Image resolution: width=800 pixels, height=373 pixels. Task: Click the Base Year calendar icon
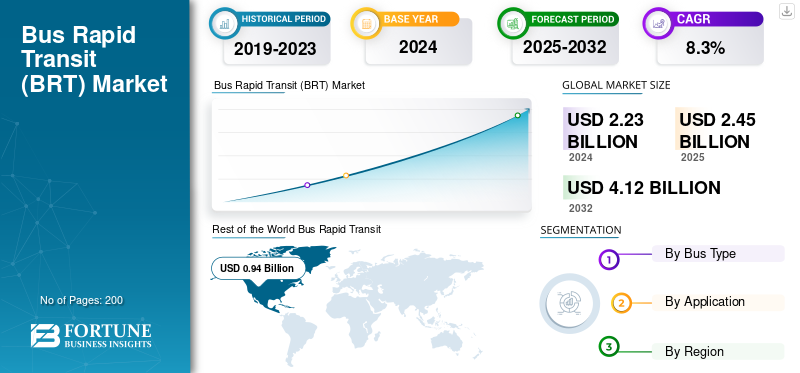tap(365, 23)
